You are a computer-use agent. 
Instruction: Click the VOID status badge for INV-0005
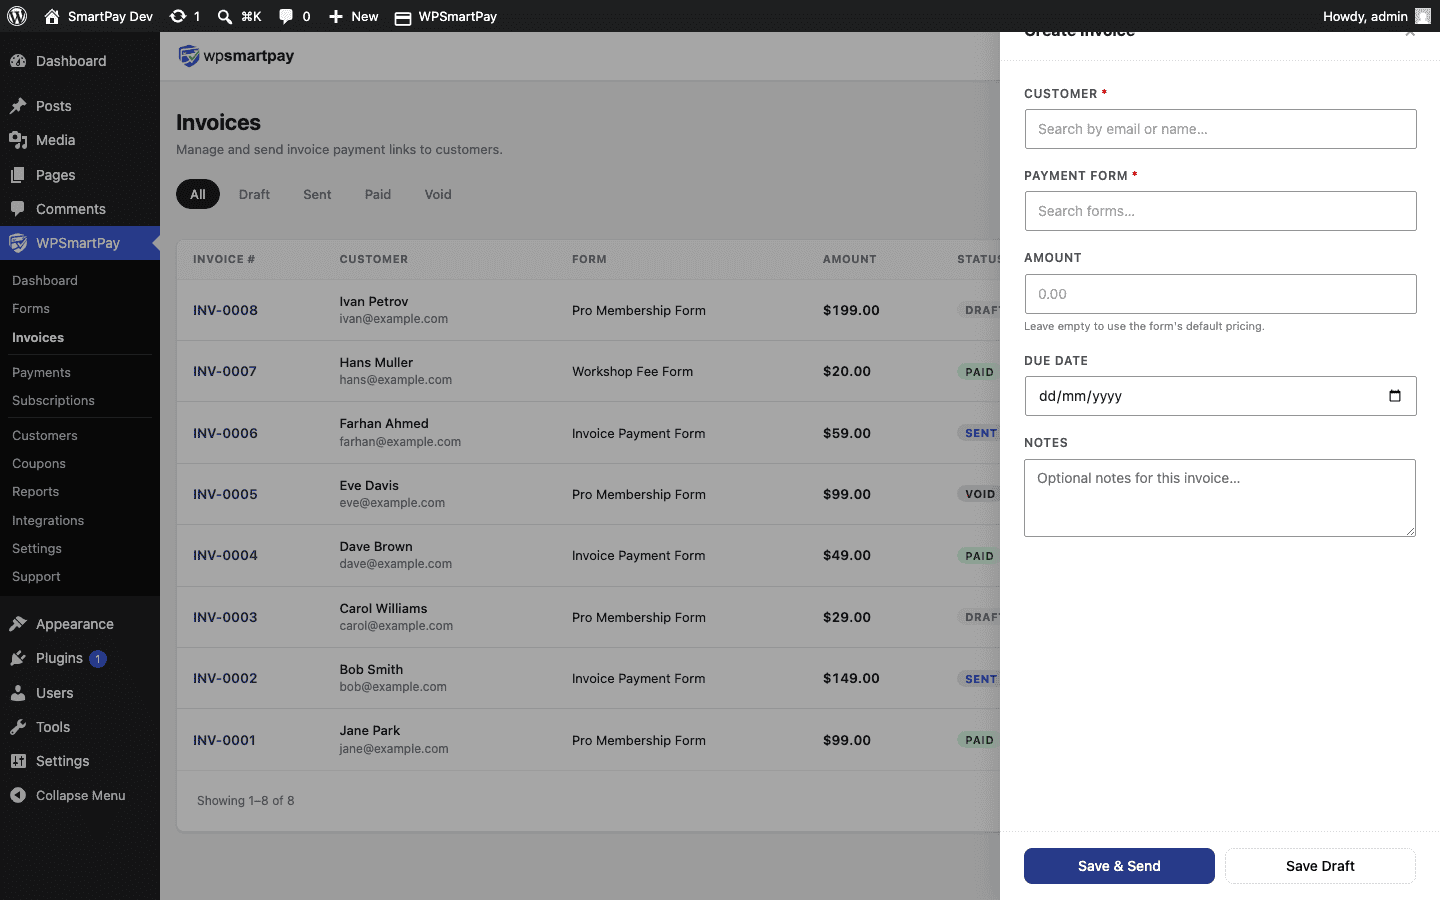979,494
